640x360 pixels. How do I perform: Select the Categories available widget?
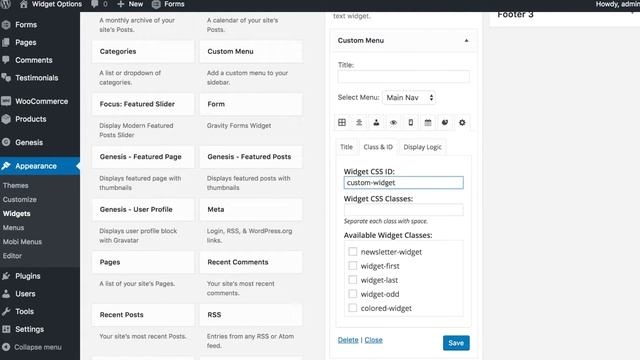[x=143, y=51]
